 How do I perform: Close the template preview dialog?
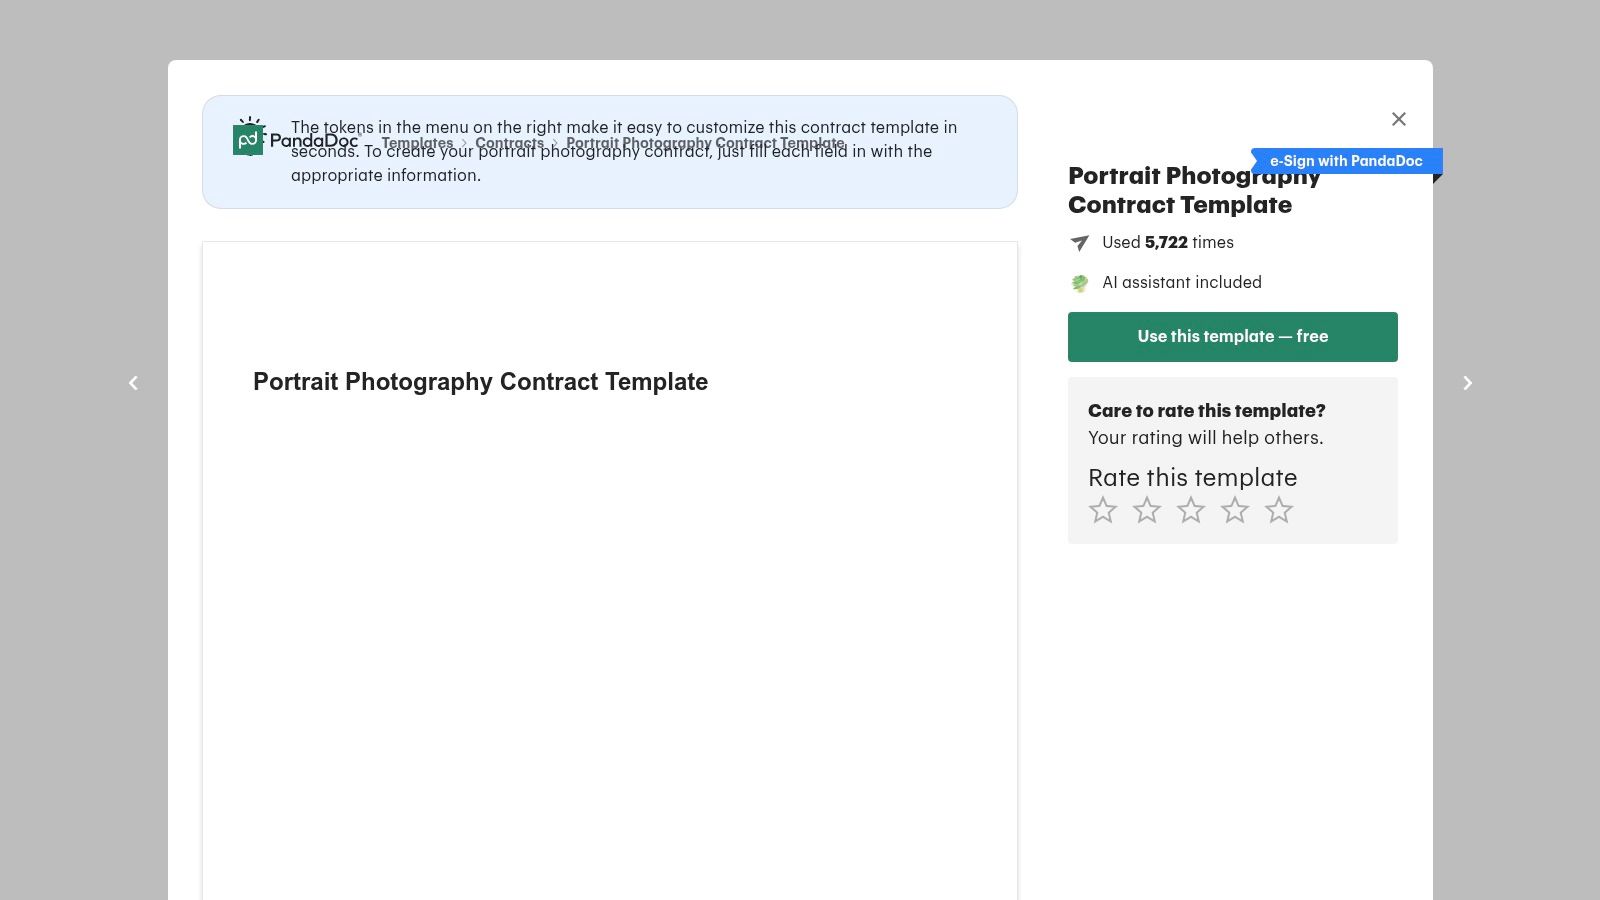pyautogui.click(x=1398, y=119)
